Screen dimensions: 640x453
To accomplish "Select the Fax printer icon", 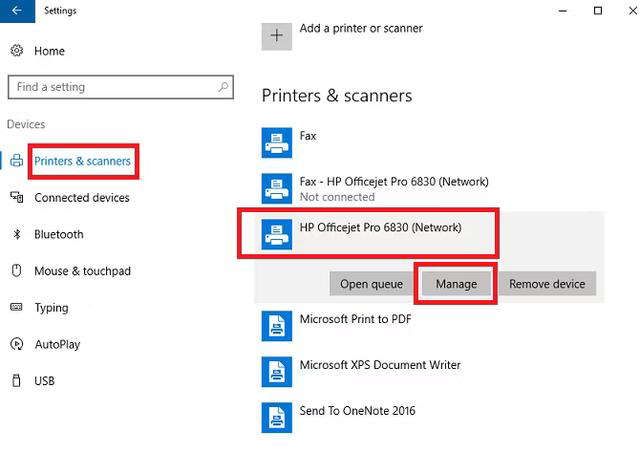I will point(277,143).
